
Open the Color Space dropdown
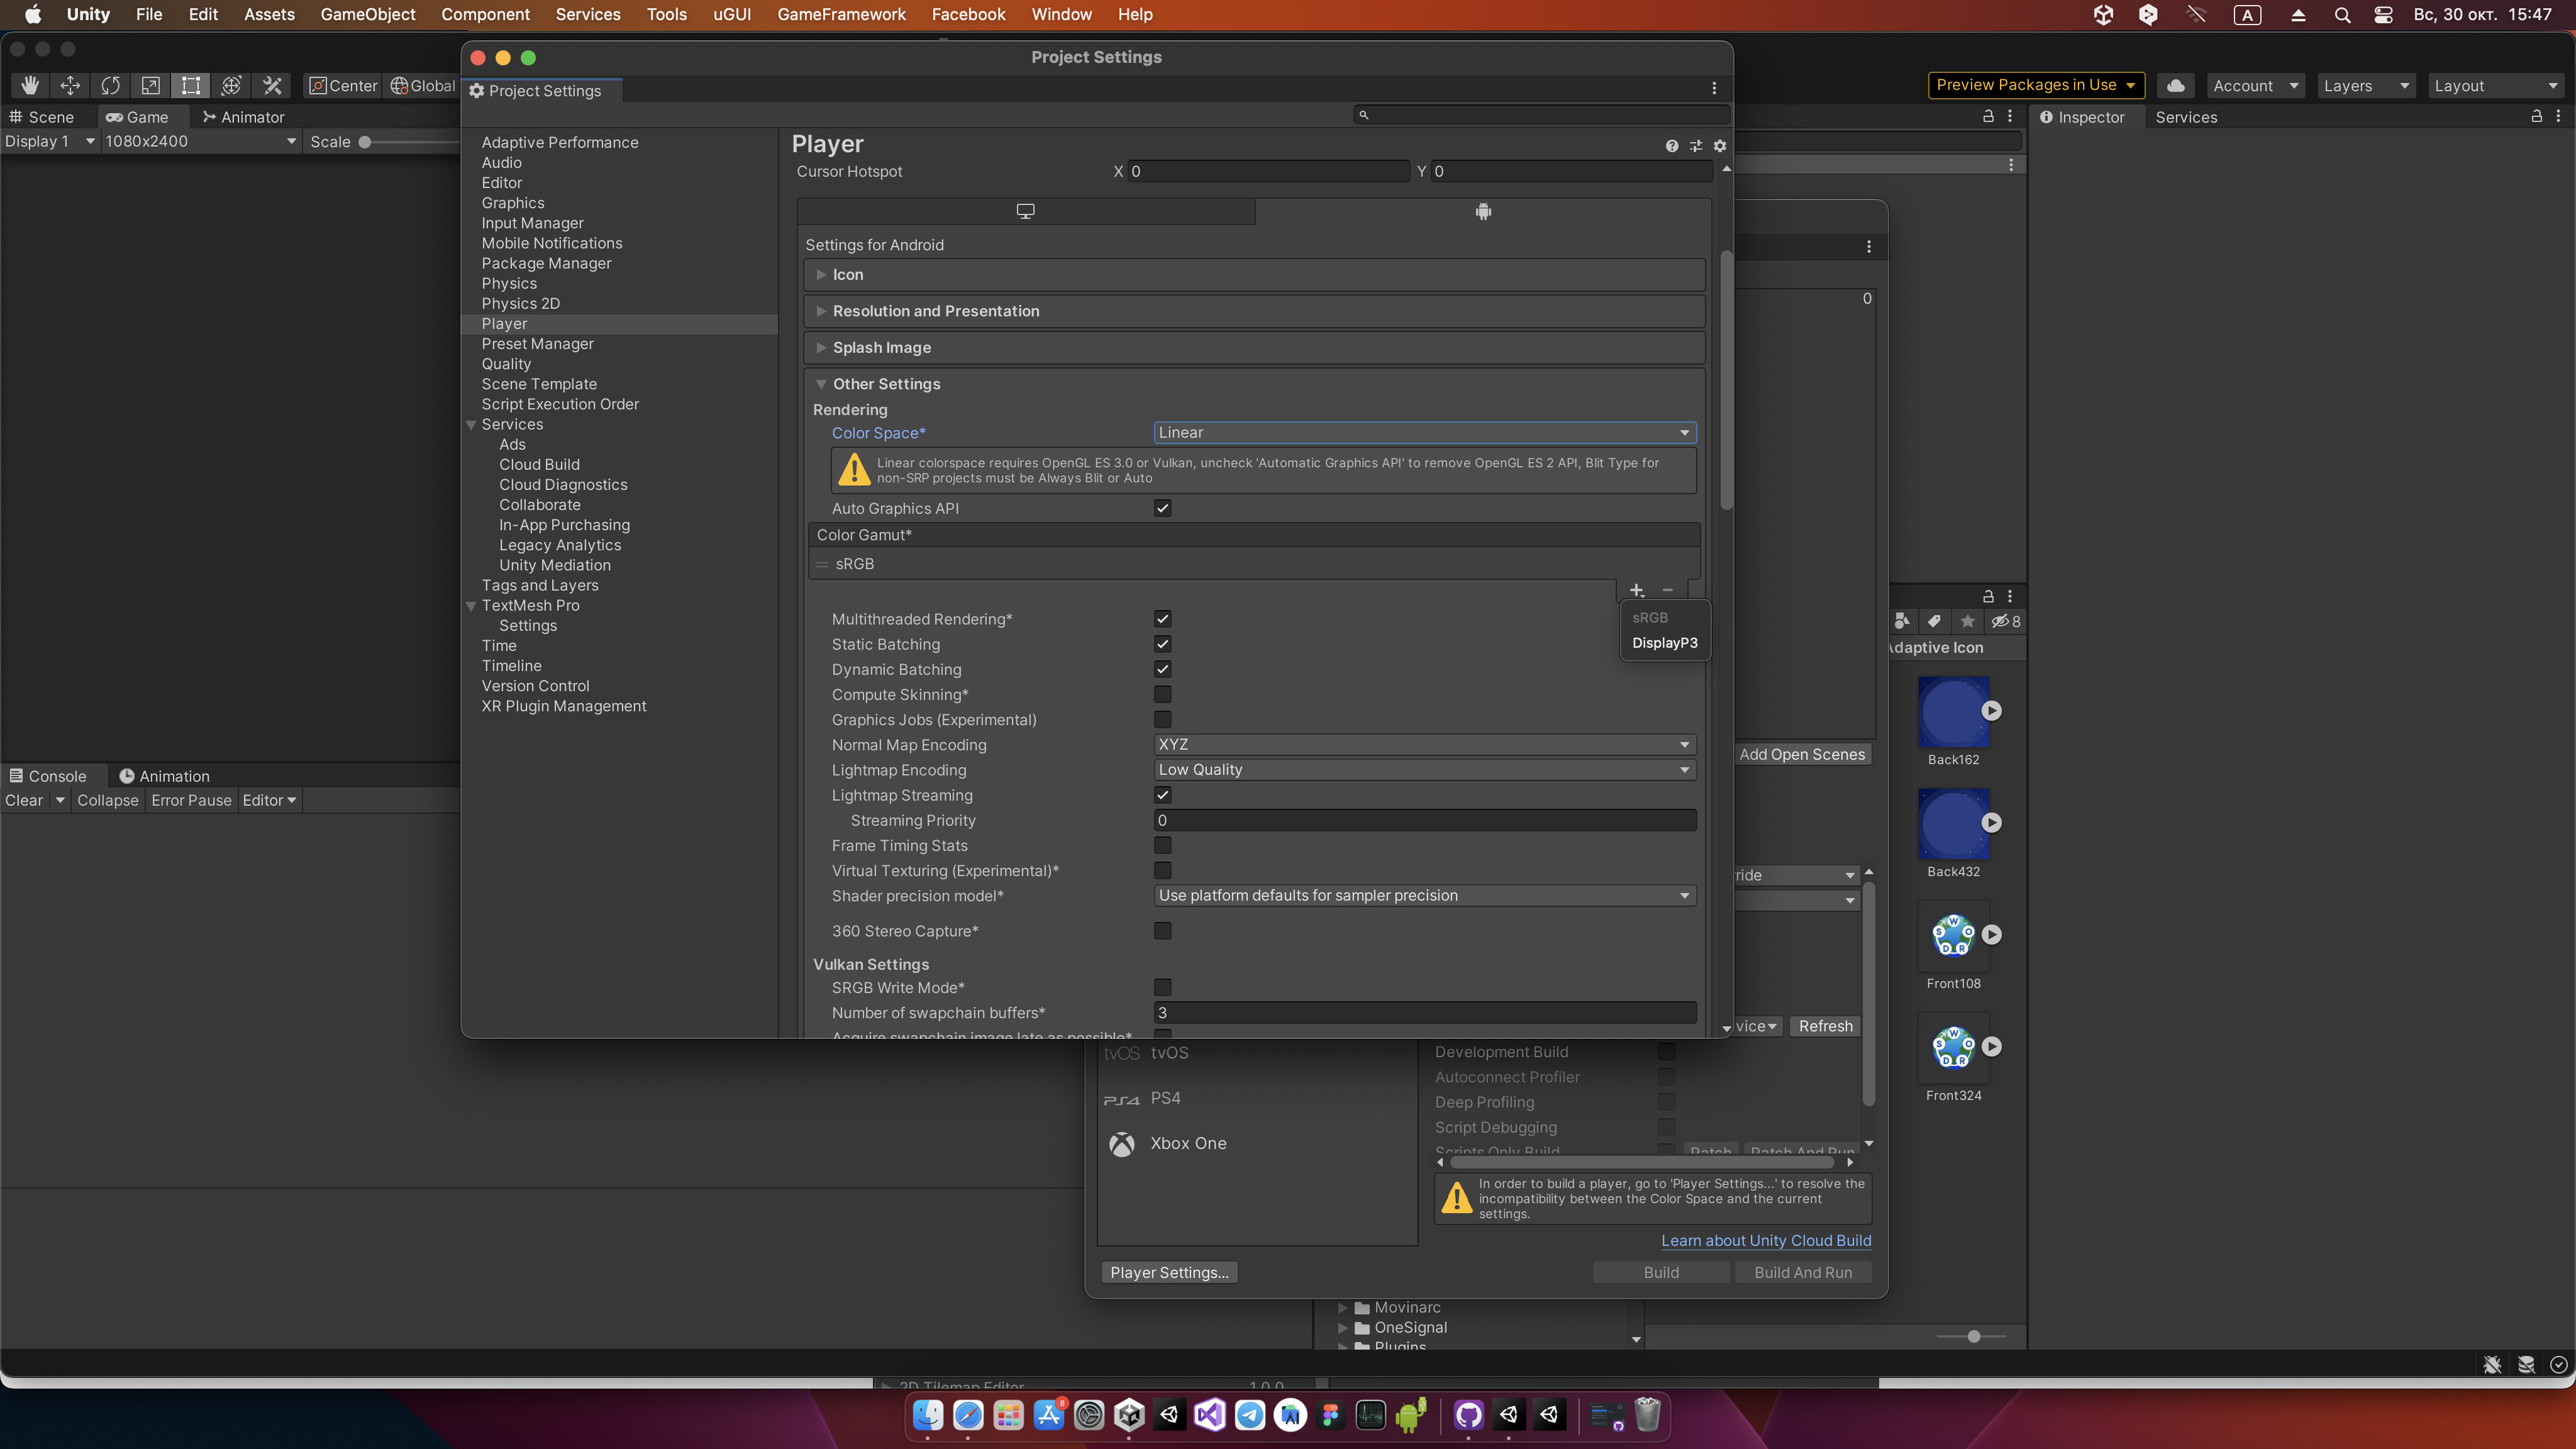click(x=1424, y=433)
